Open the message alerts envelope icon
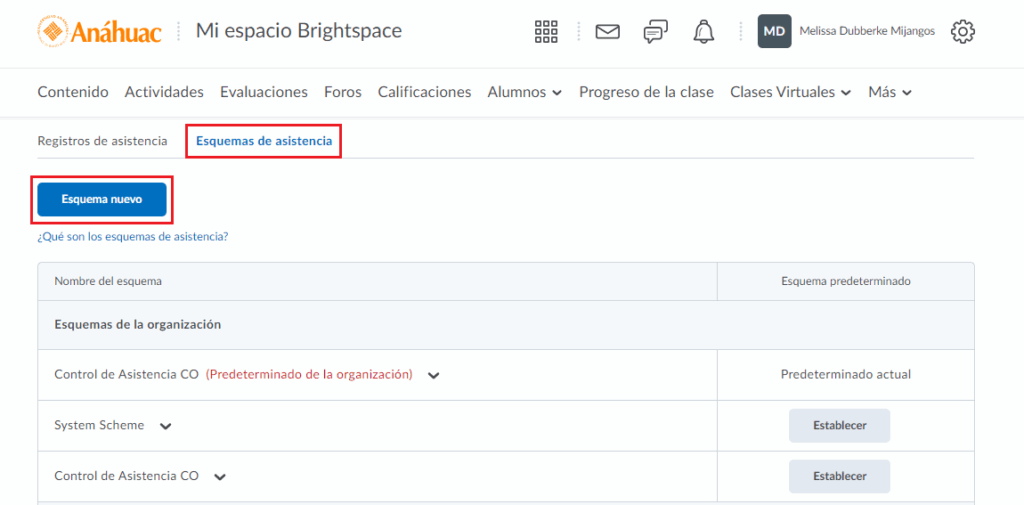Image resolution: width=1024 pixels, height=505 pixels. [607, 32]
